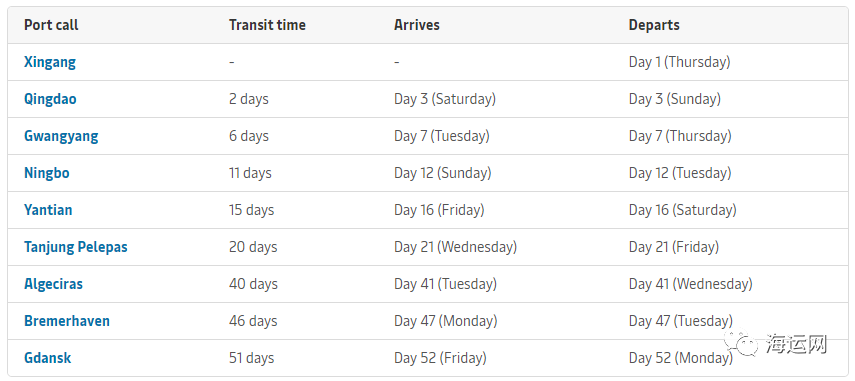Click the Arrives column header
The width and height of the screenshot is (855, 381).
click(417, 25)
